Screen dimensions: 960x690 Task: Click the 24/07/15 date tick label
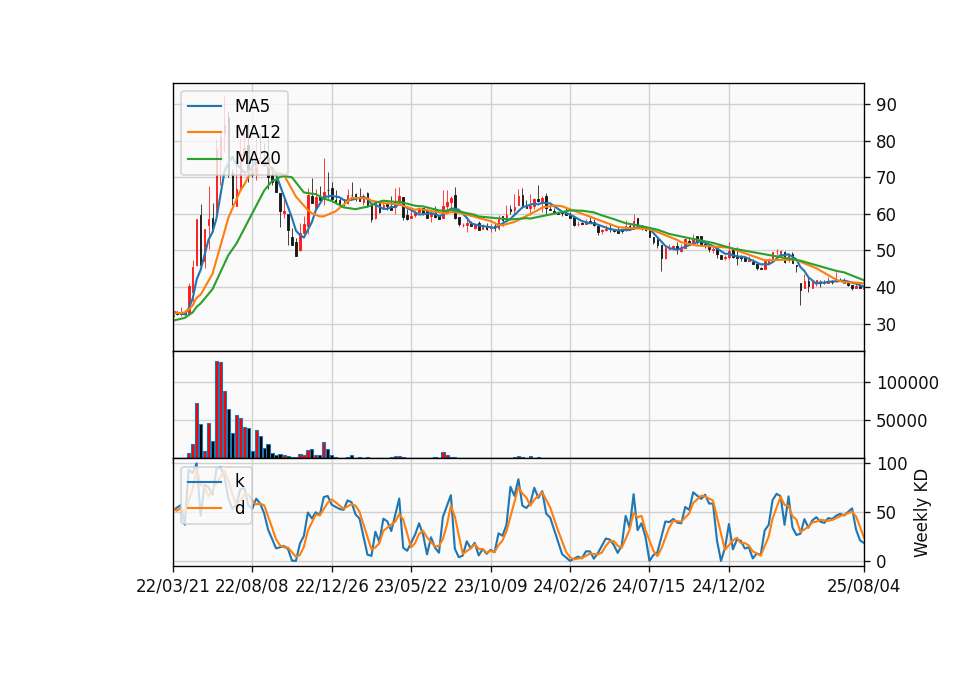click(x=649, y=587)
